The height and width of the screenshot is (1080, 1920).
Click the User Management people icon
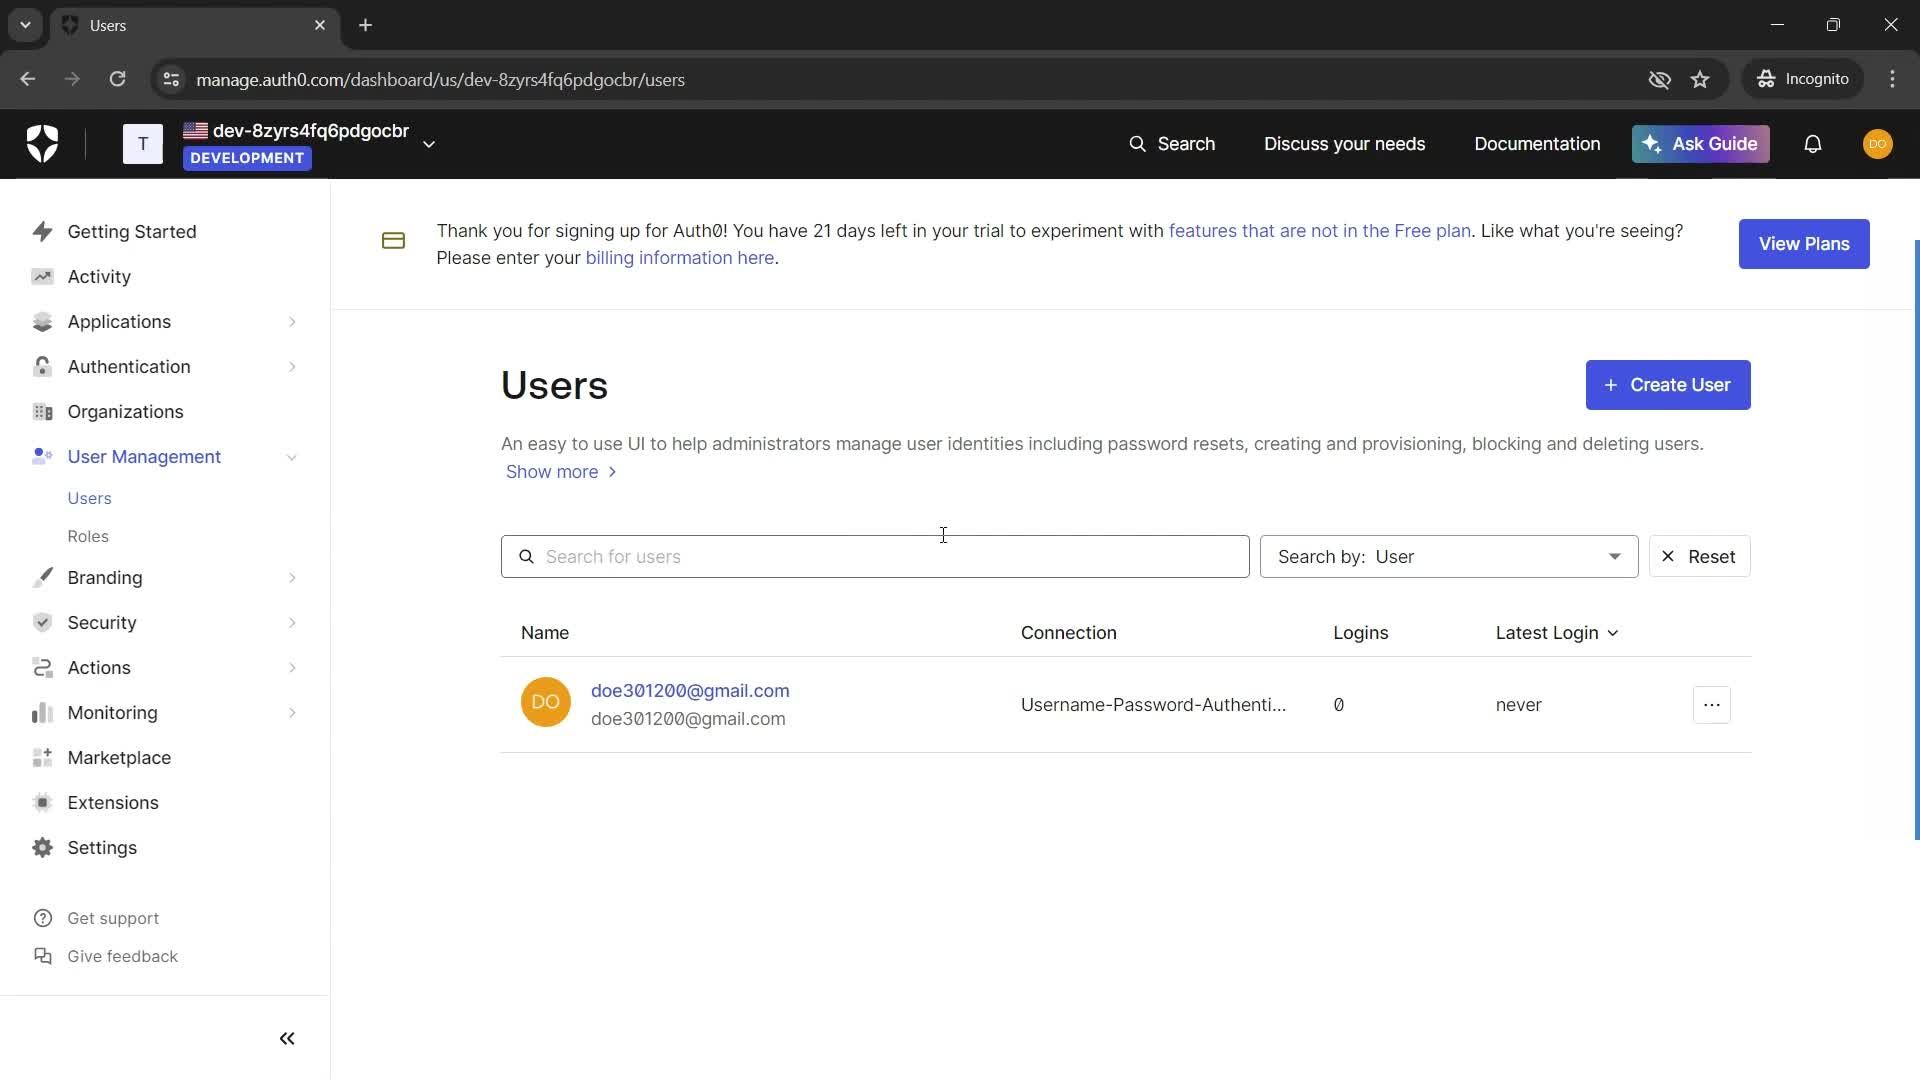click(x=42, y=456)
